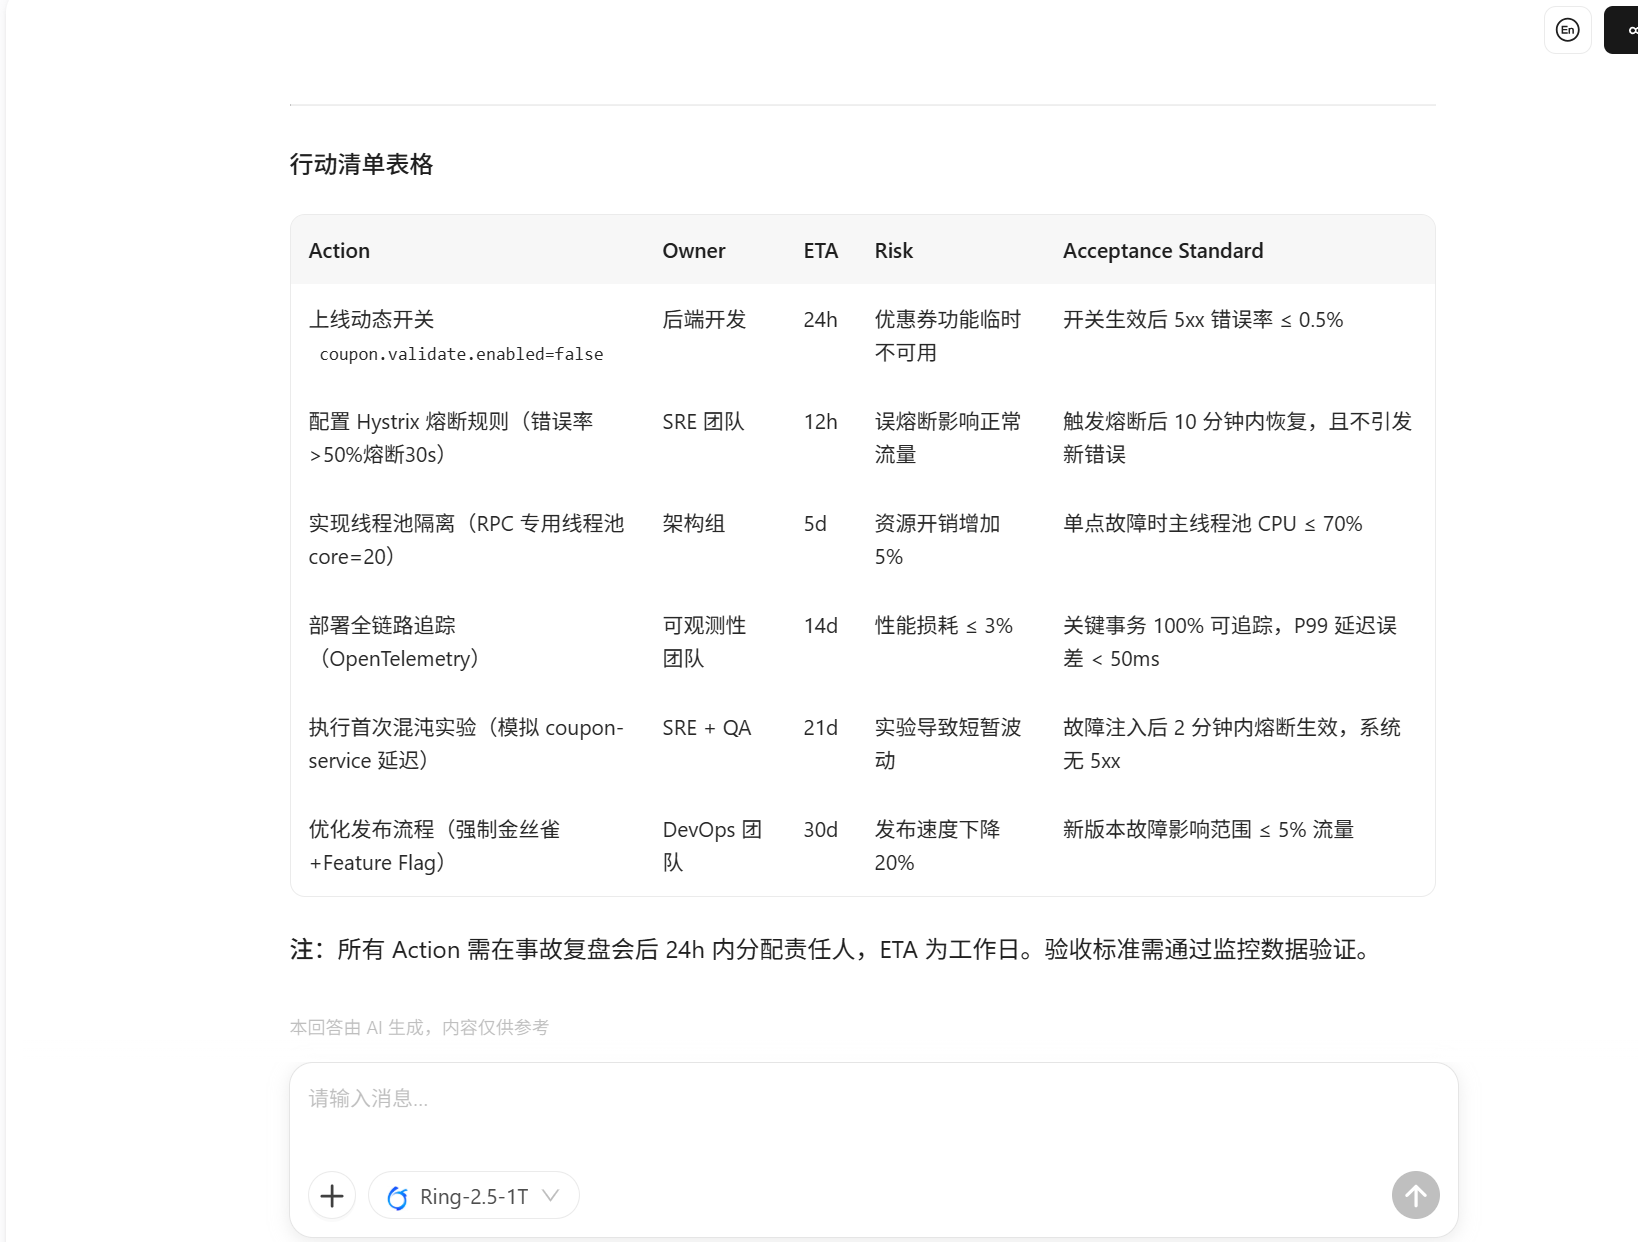Image resolution: width=1638 pixels, height=1242 pixels.
Task: Click the 实验导致短暂波动 risk cell
Action: point(947,744)
